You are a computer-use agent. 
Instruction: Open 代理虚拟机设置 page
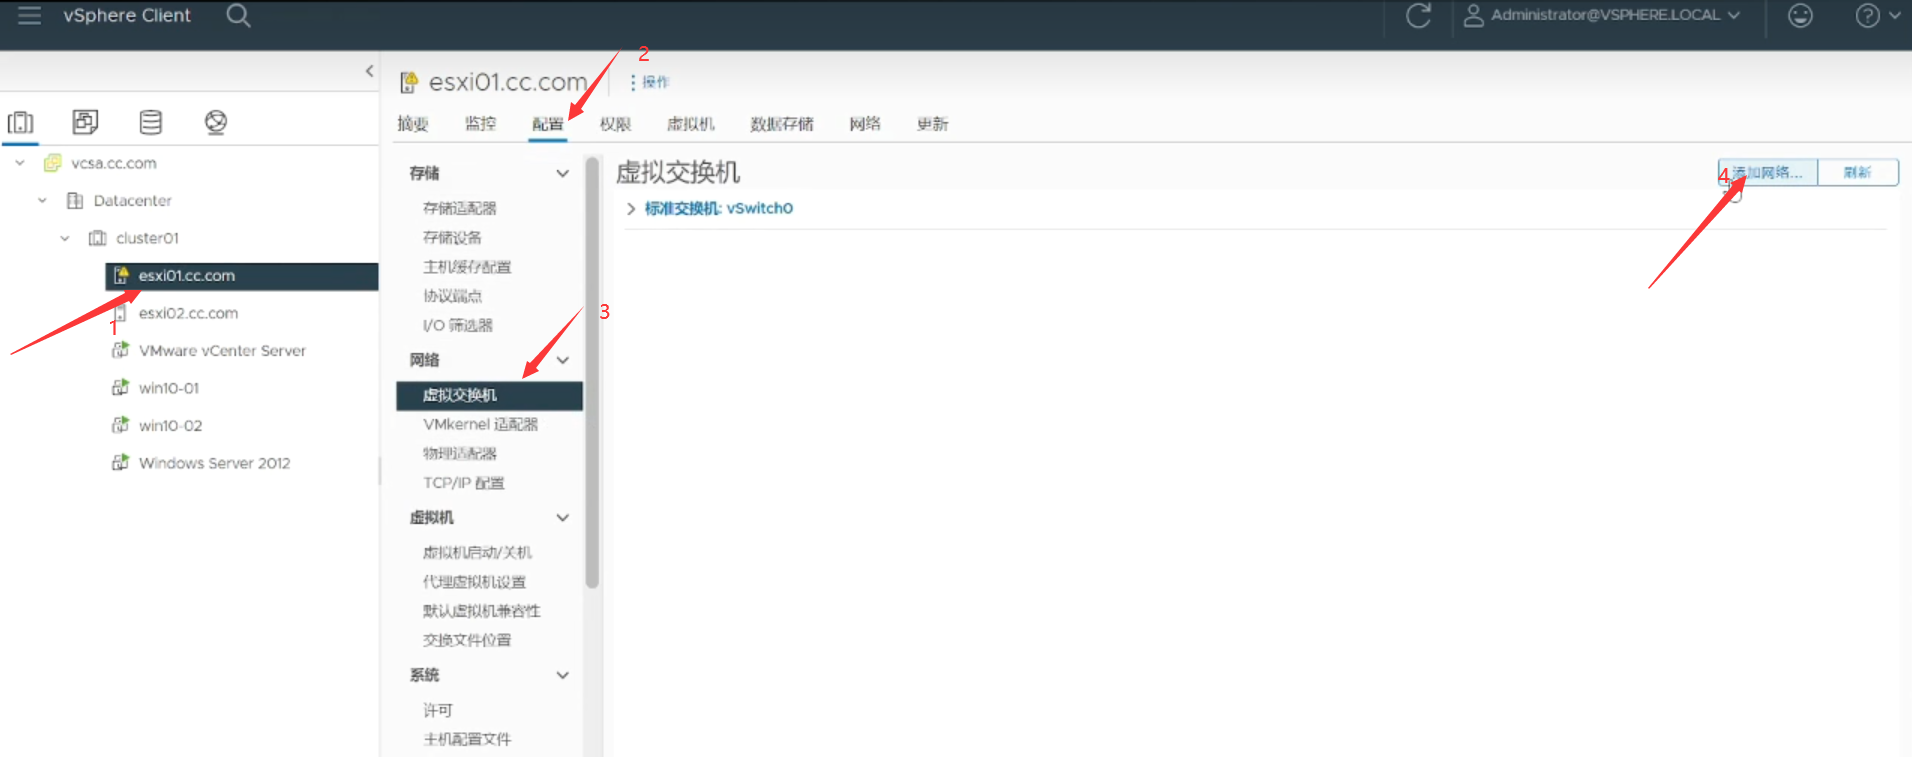[474, 582]
